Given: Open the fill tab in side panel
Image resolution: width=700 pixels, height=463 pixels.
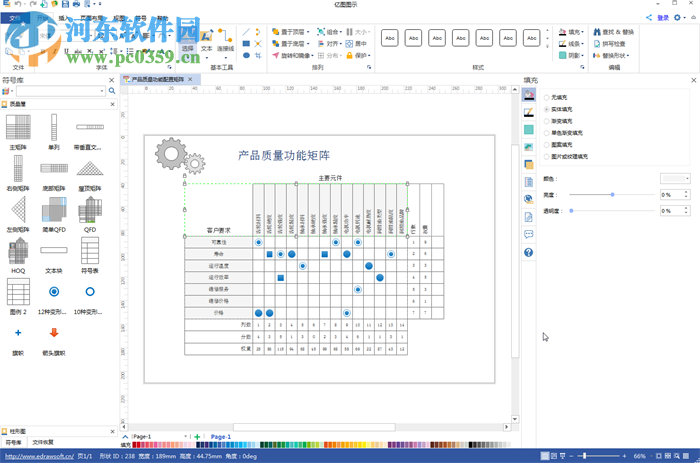Looking at the screenshot, I should (x=529, y=95).
